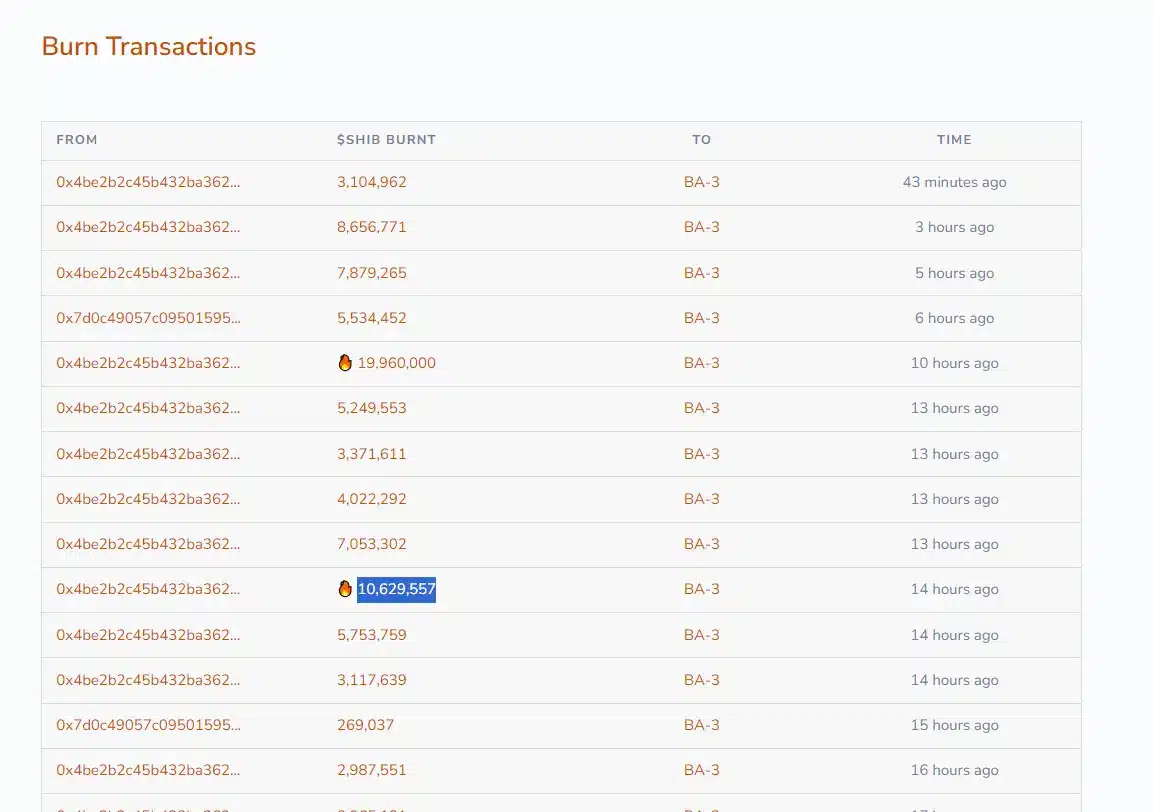
Task: Open BA-3 link in the 5,249,553 row
Action: tap(702, 407)
